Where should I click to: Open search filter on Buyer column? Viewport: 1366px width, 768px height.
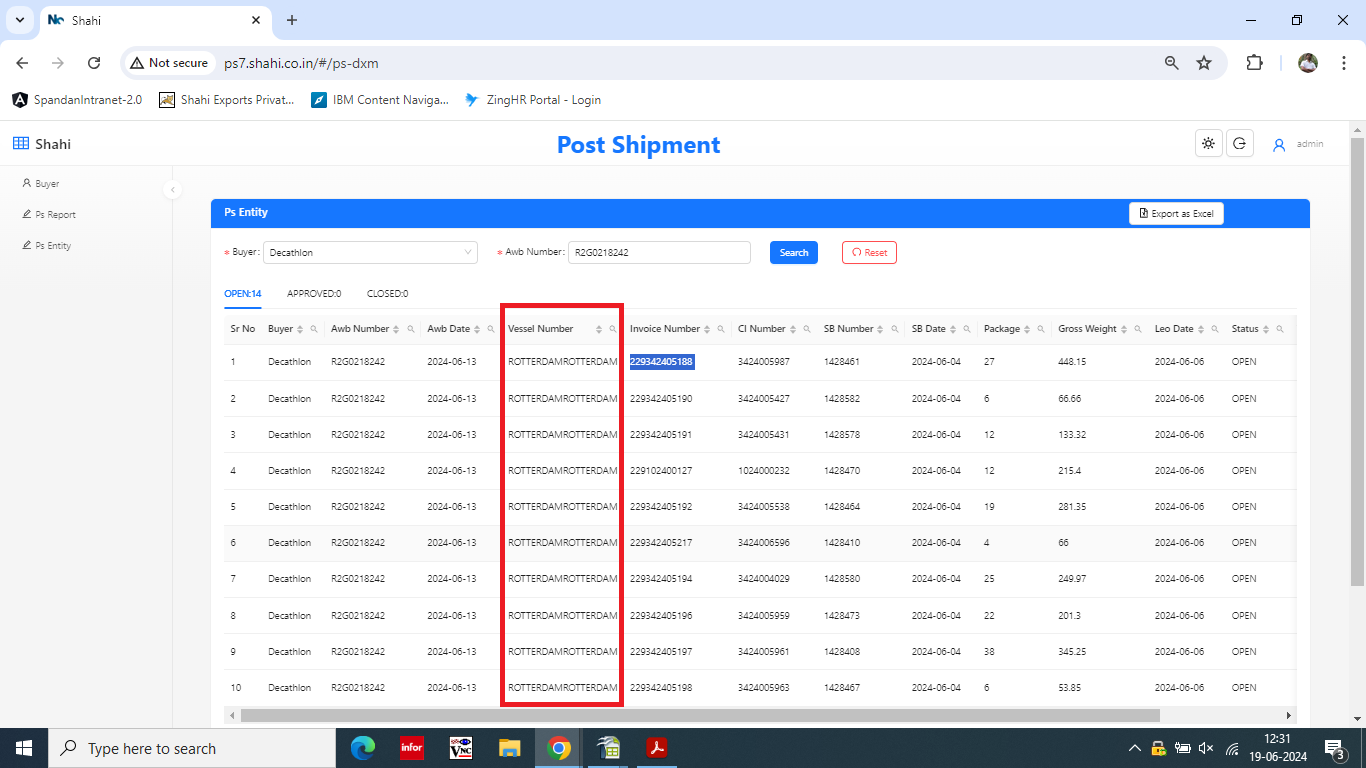313,329
